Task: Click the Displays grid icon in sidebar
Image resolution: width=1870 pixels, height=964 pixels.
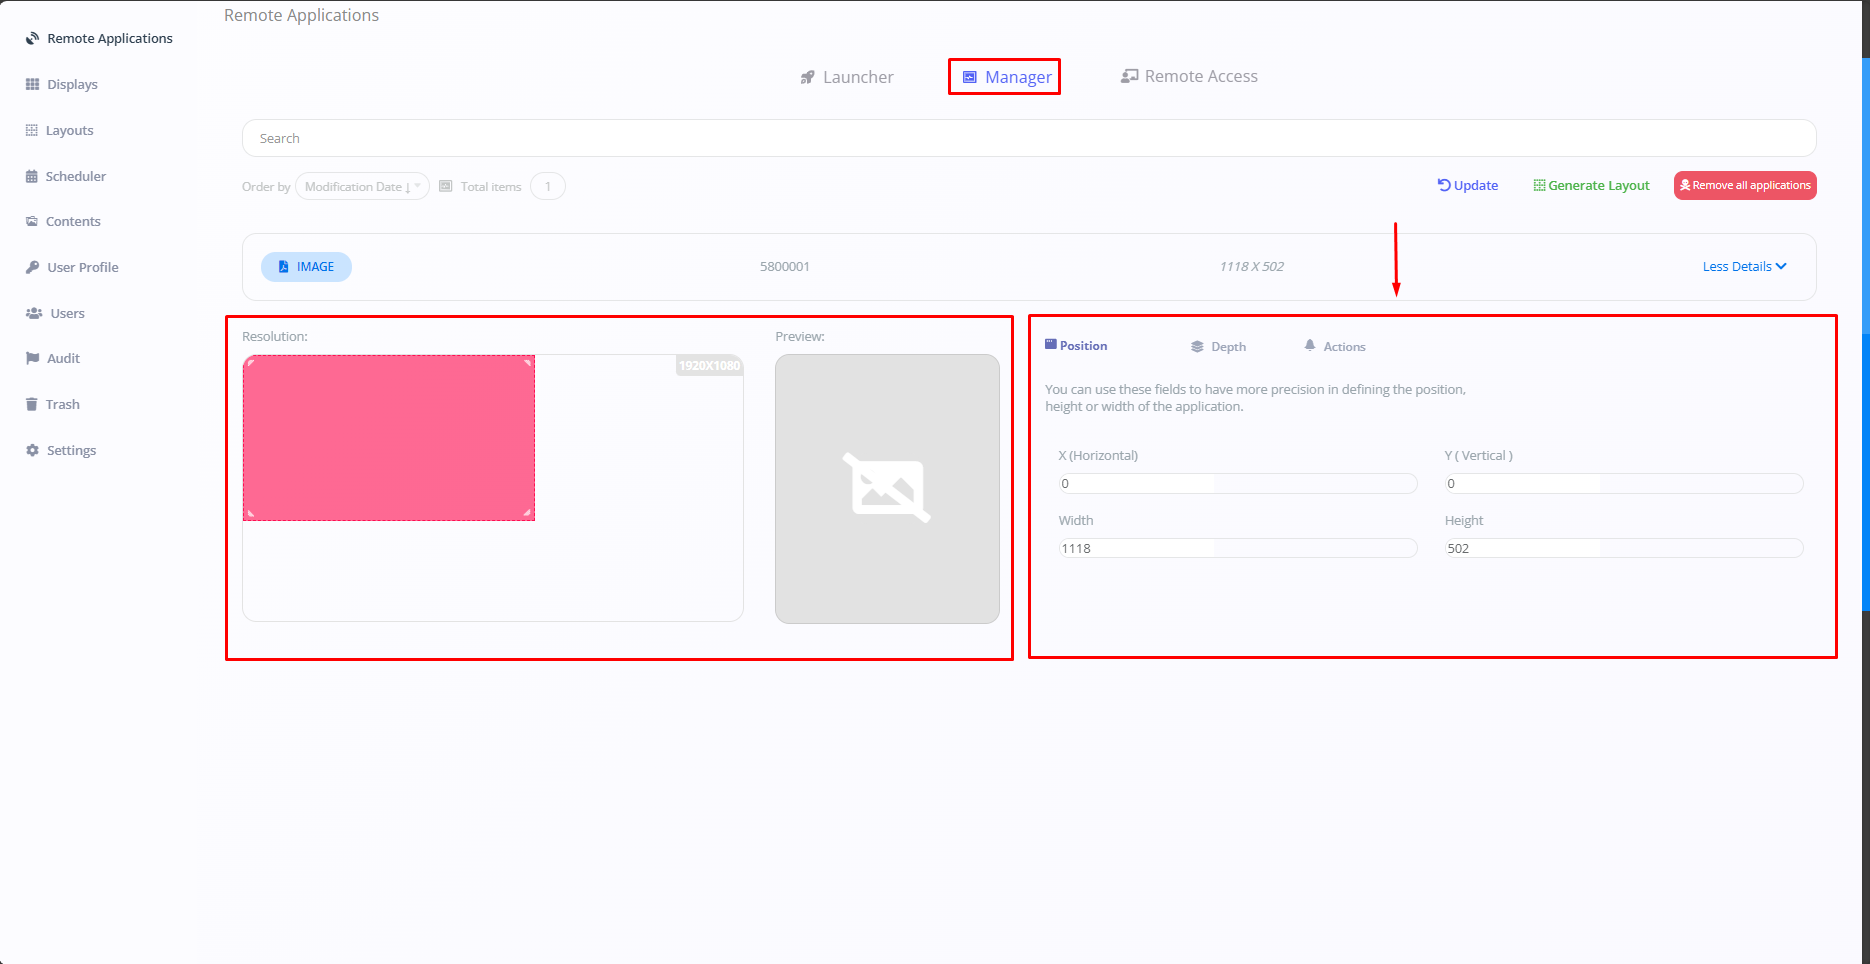Action: [32, 85]
